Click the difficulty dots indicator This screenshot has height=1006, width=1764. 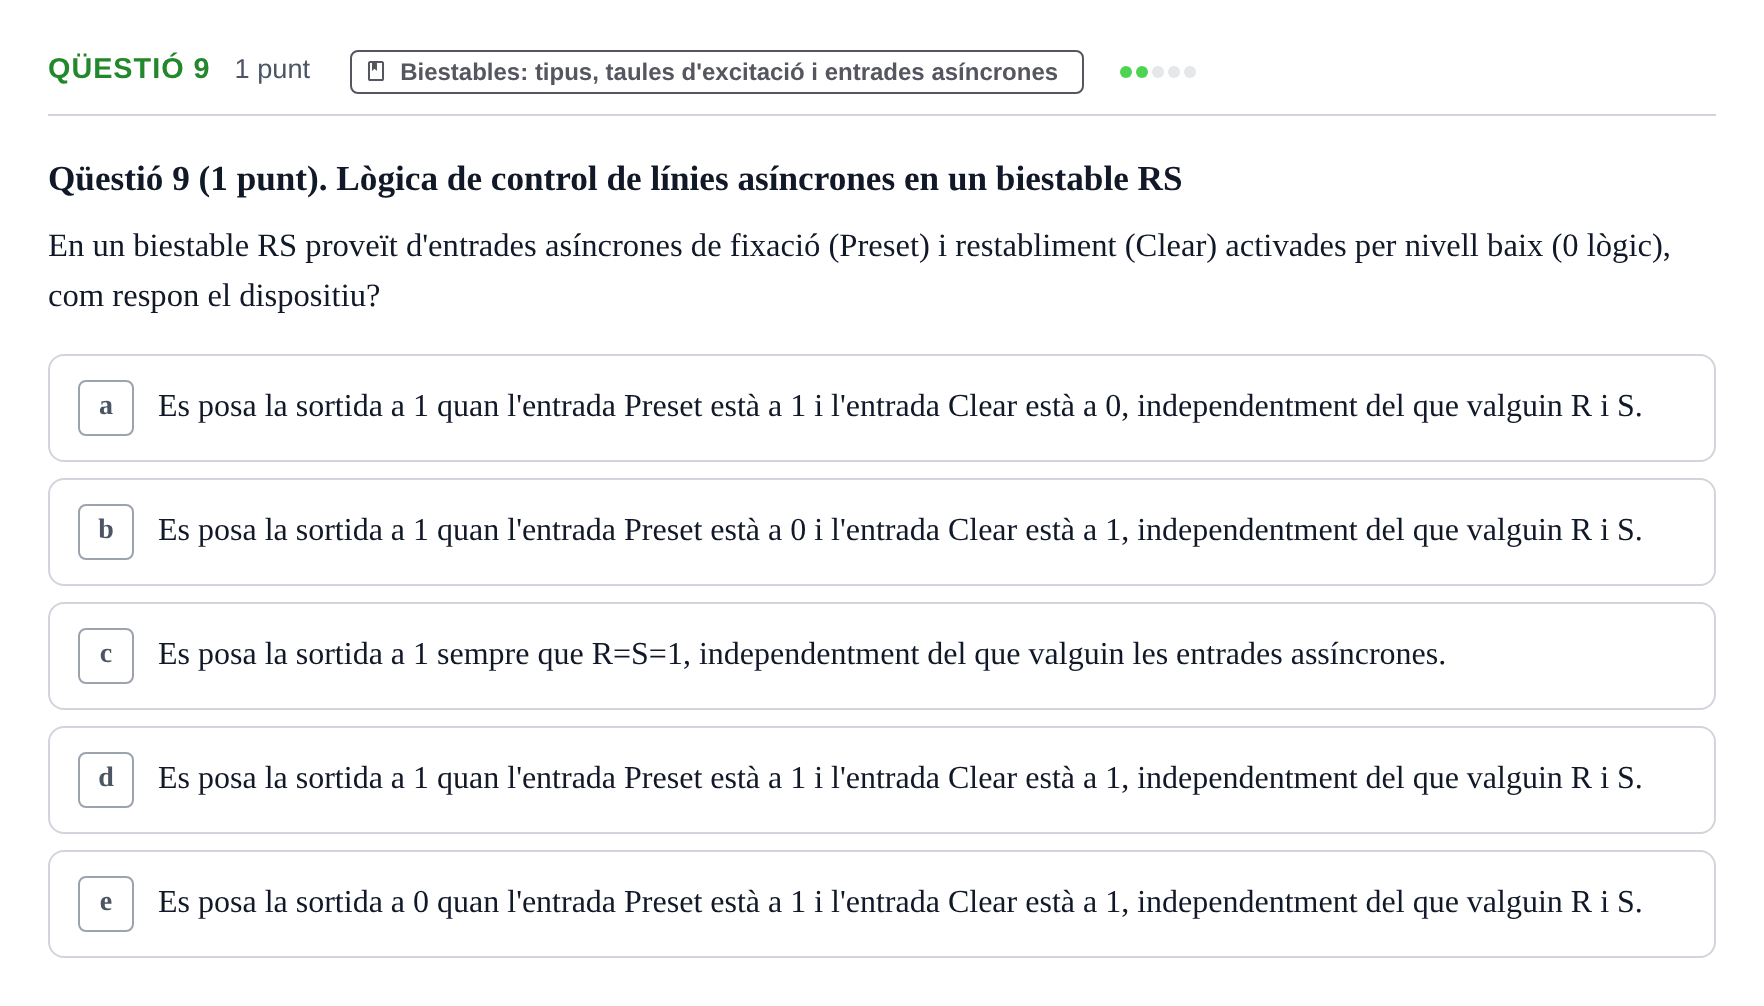coord(1158,72)
